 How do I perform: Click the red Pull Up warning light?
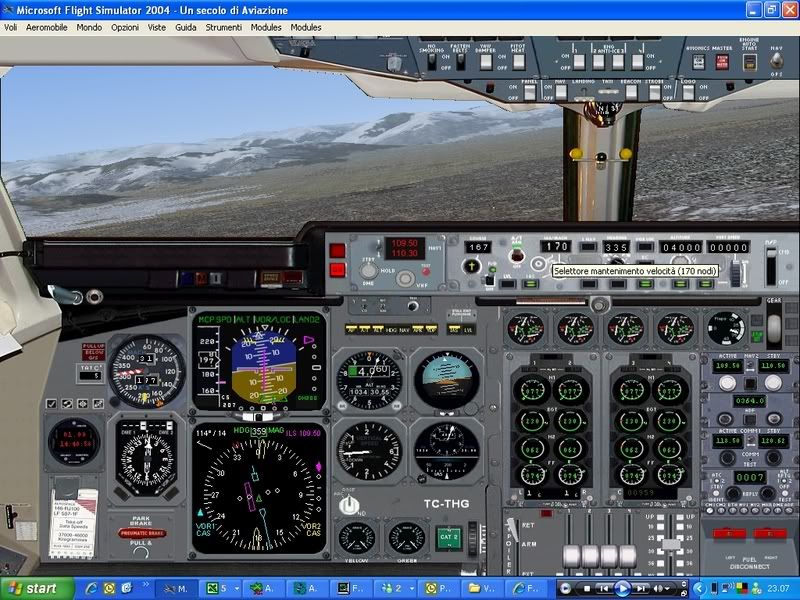point(93,352)
